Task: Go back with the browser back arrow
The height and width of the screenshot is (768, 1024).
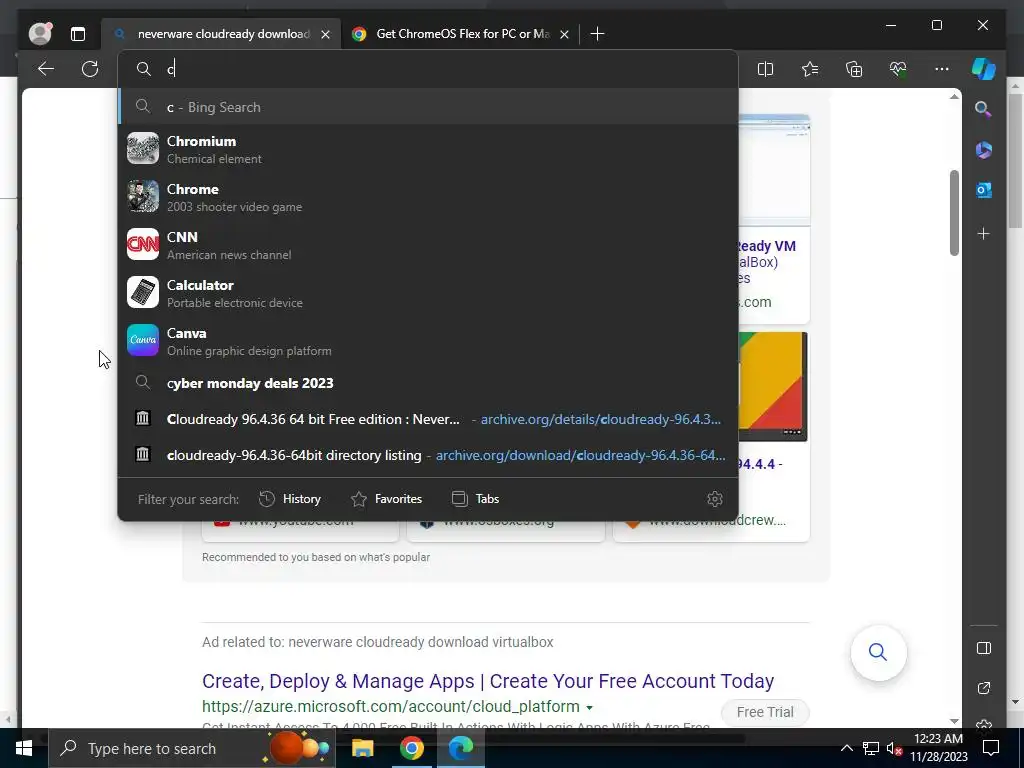Action: click(x=46, y=69)
